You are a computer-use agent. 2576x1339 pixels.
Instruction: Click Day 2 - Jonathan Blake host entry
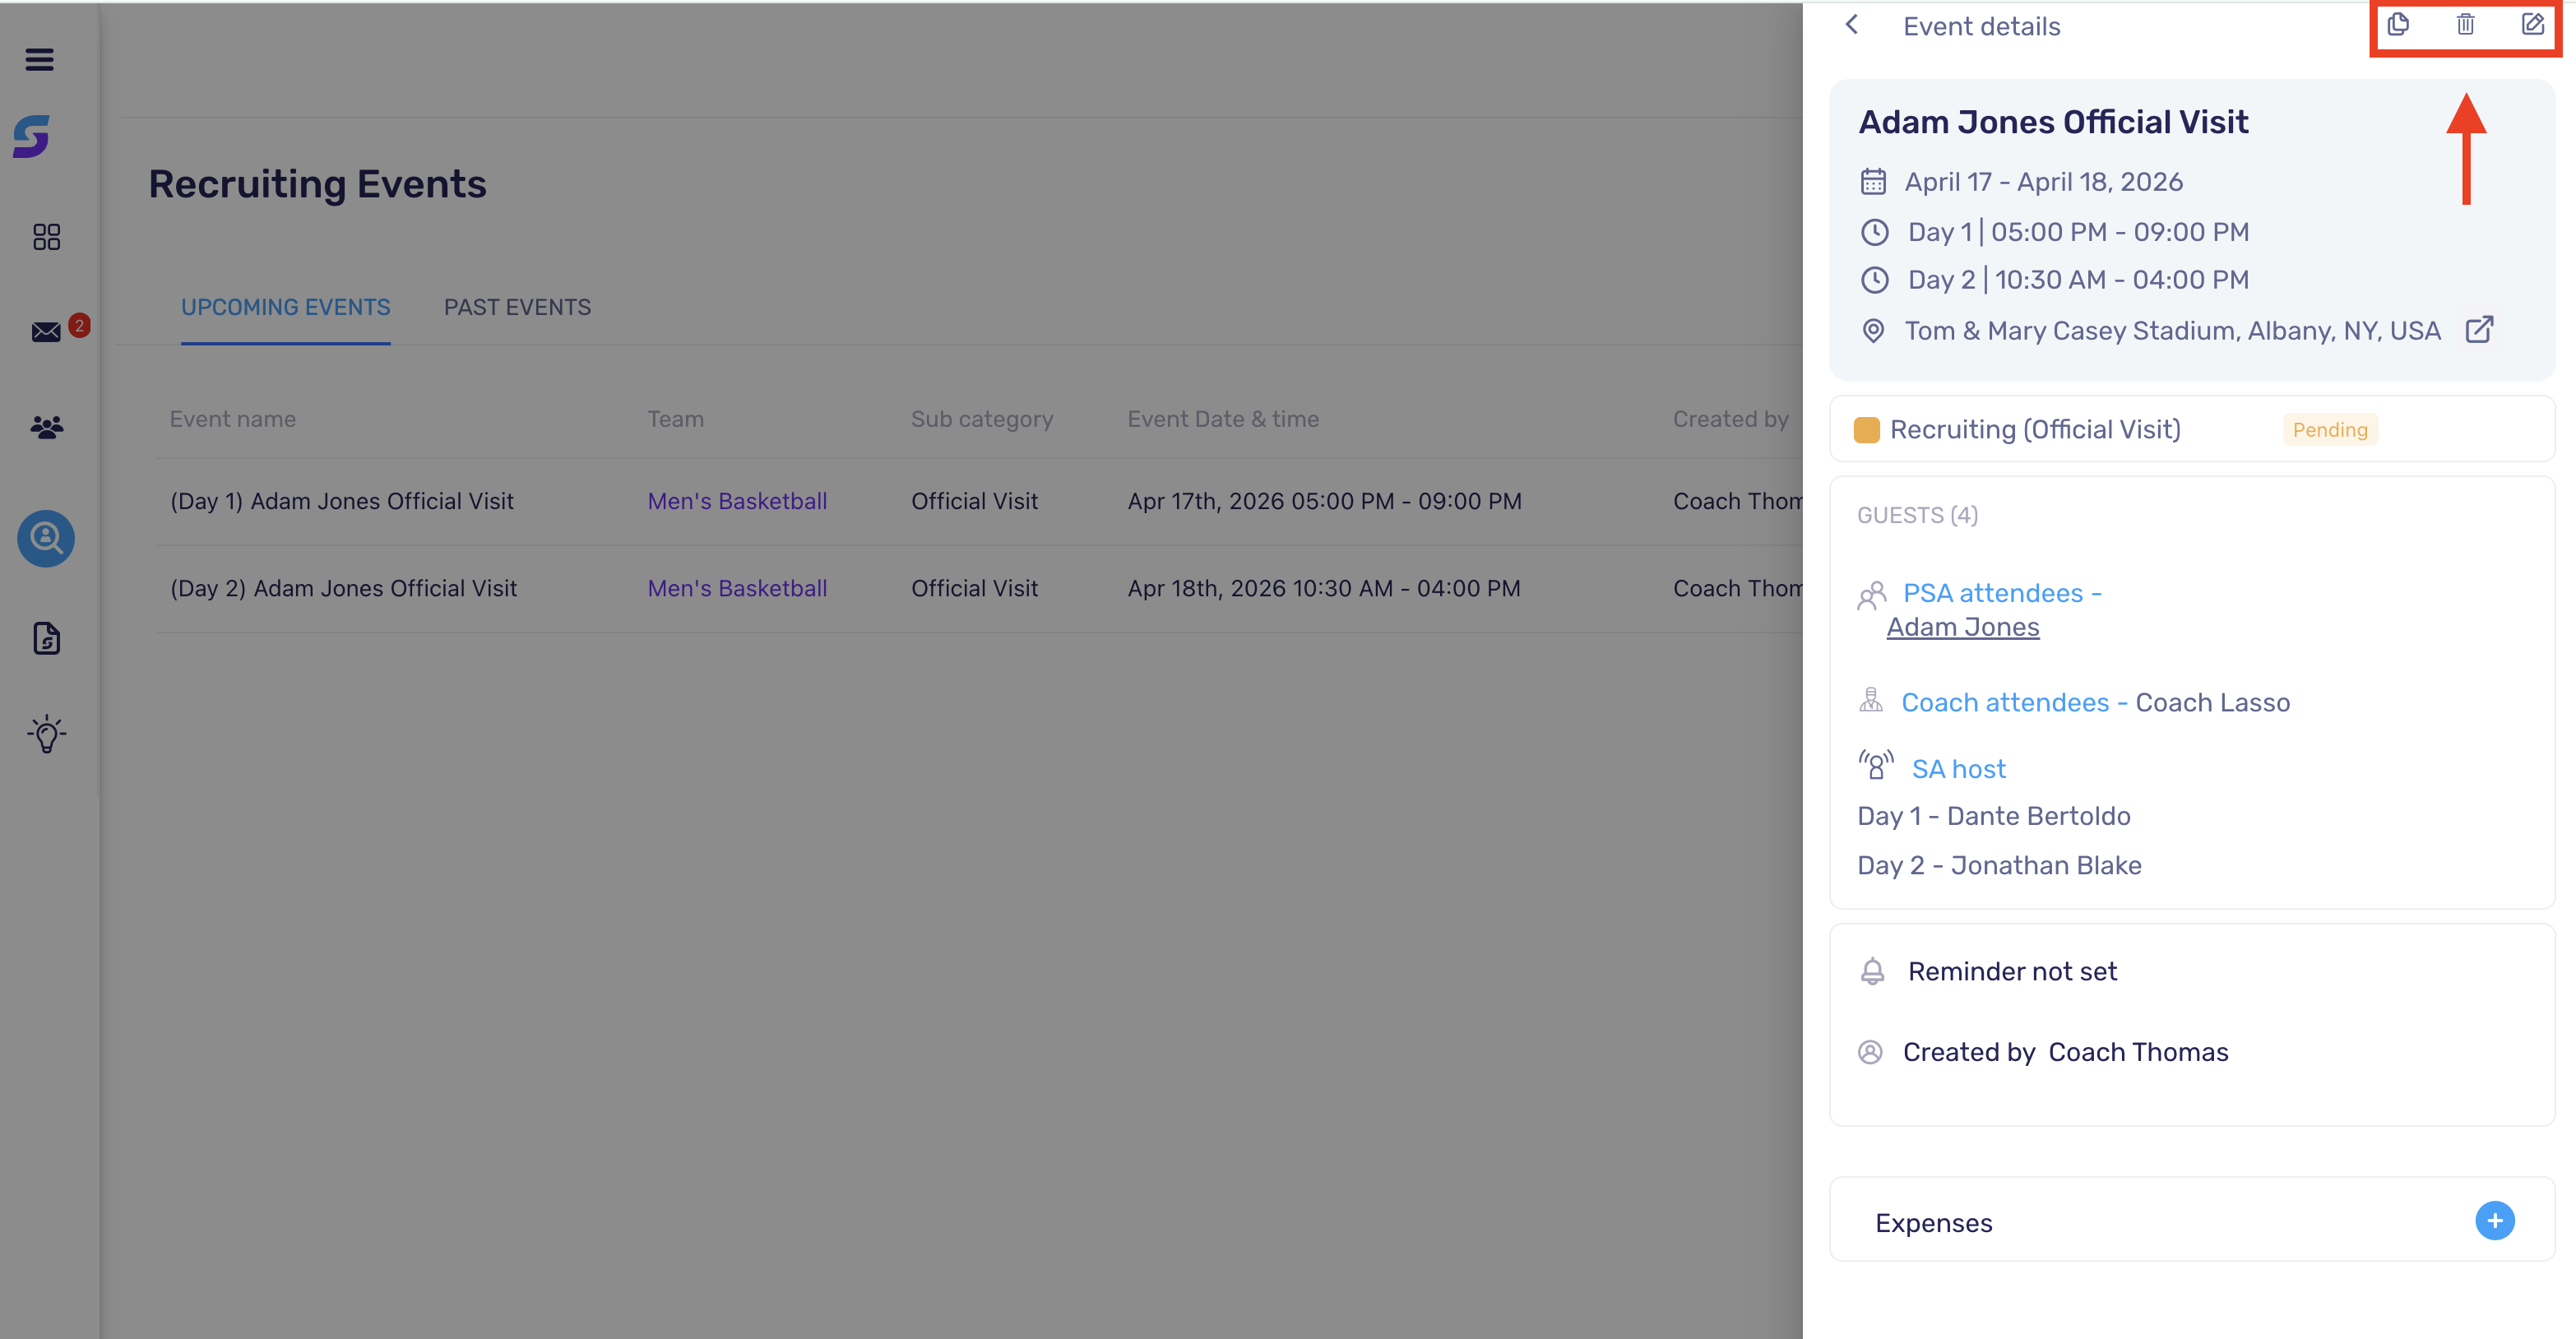[x=1999, y=865]
